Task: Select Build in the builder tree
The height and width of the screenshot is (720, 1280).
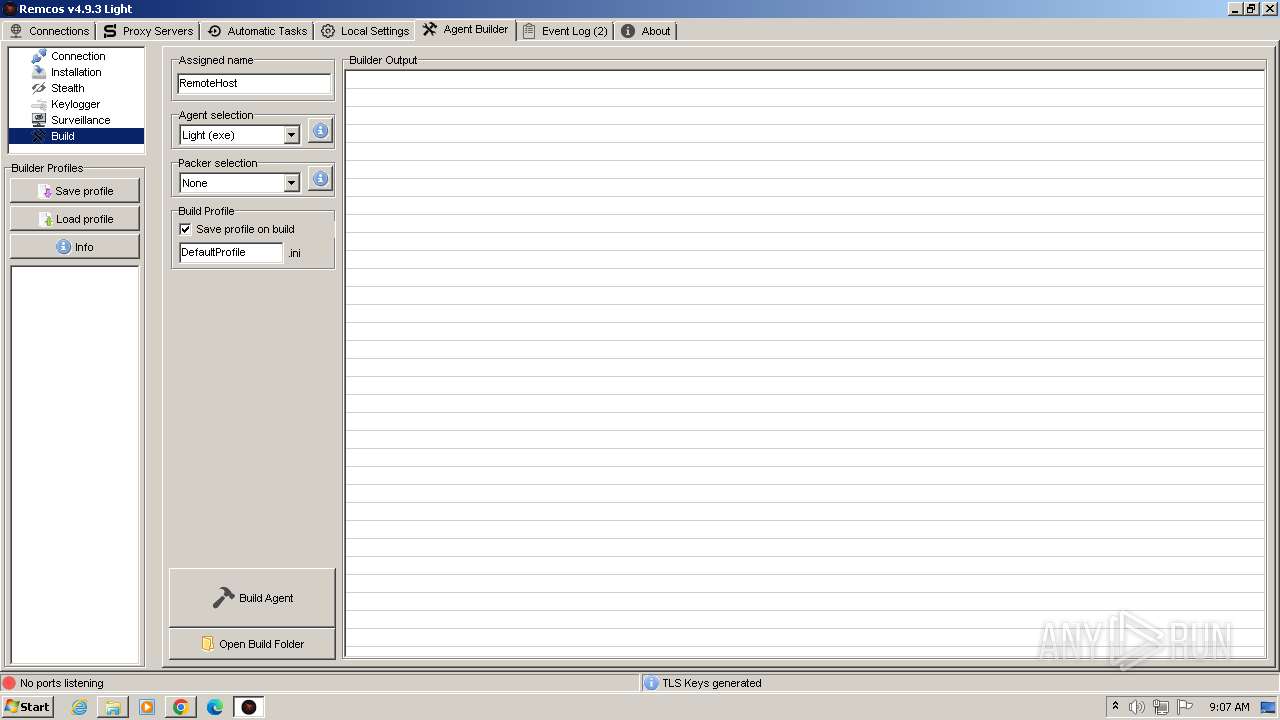Action: (76, 136)
